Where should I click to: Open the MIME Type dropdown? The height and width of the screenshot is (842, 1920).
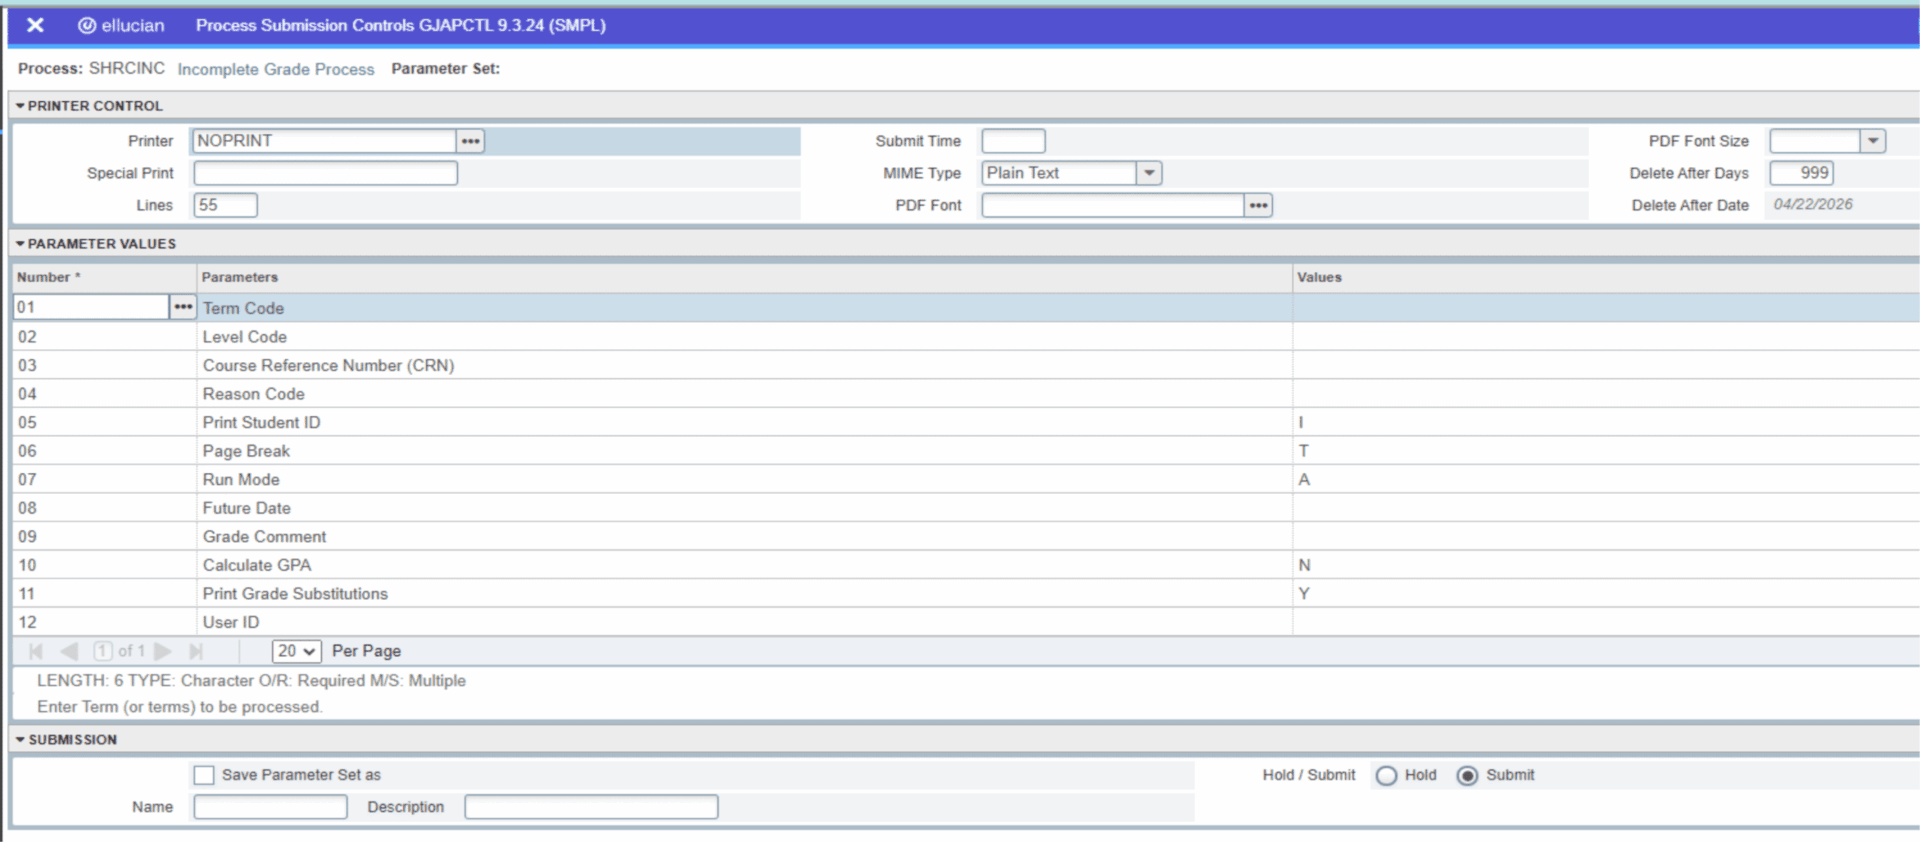point(1149,173)
